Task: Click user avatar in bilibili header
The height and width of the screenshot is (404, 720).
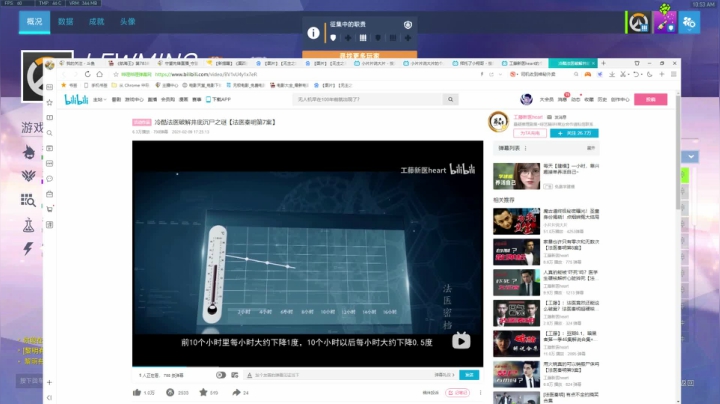Action: click(x=526, y=99)
